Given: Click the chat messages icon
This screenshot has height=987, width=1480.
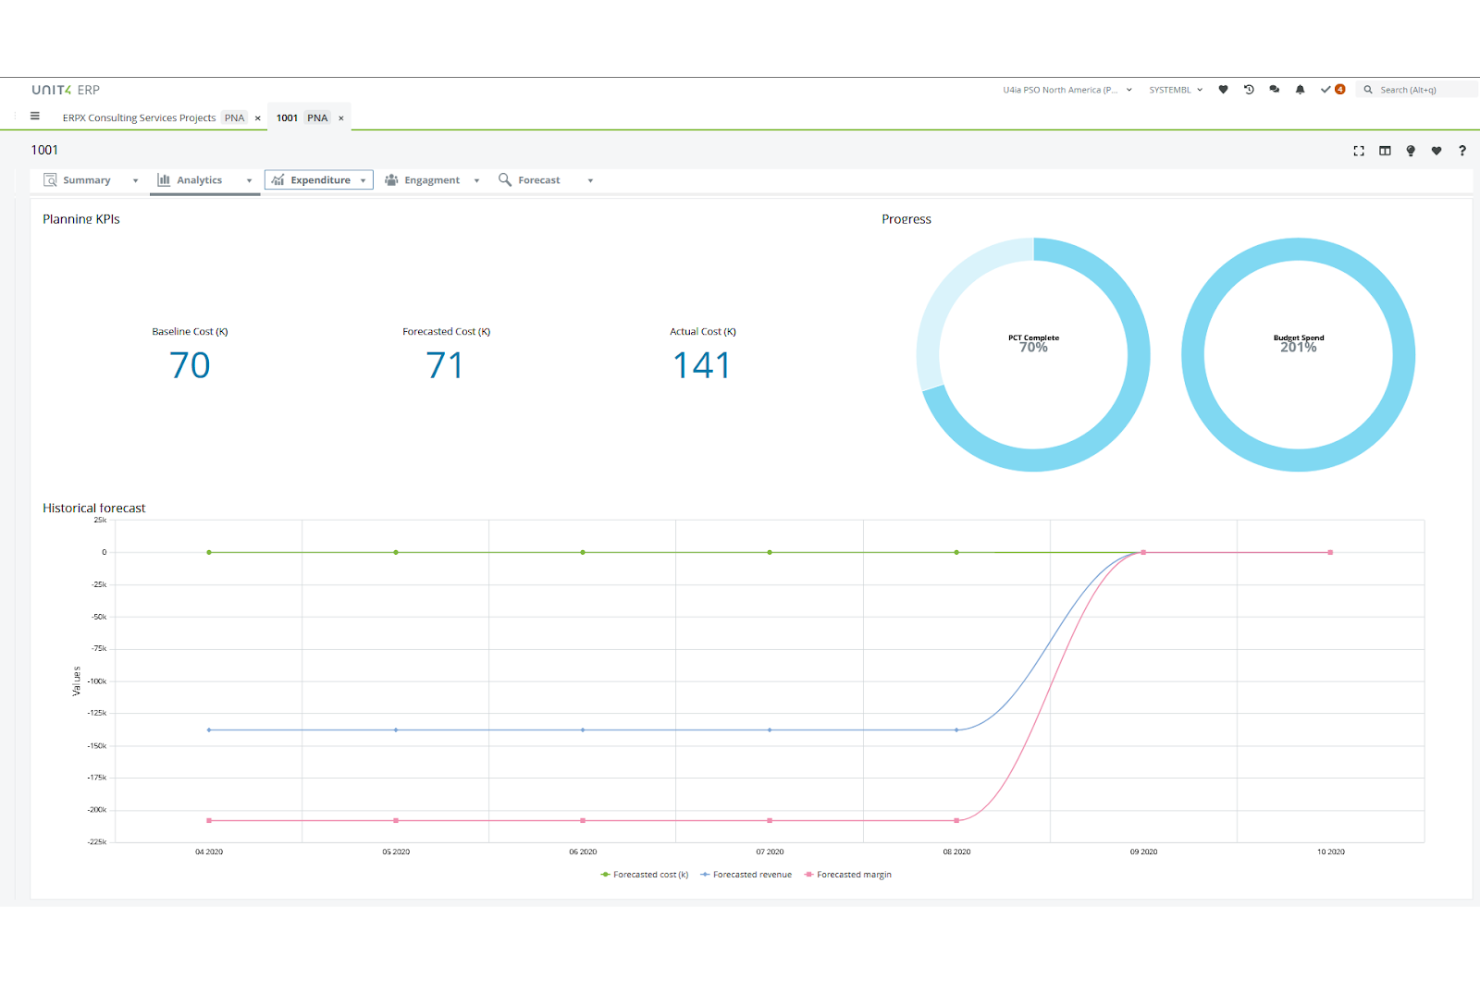Looking at the screenshot, I should (x=1274, y=89).
